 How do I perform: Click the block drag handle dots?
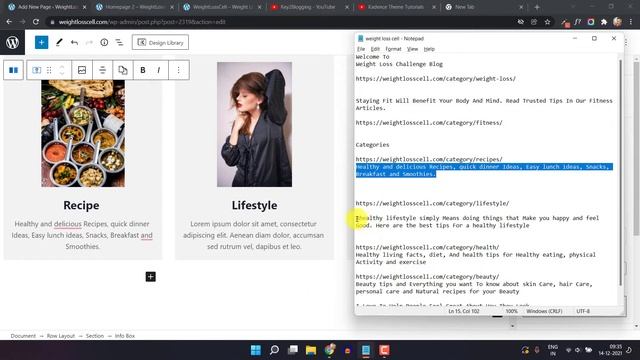click(49, 70)
